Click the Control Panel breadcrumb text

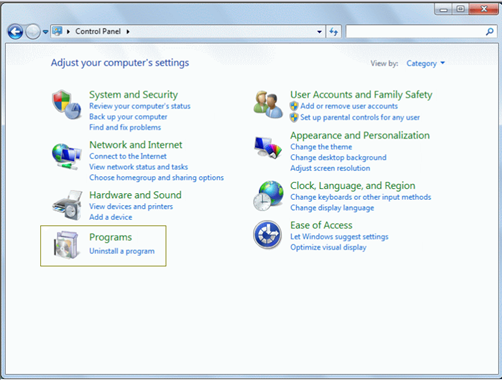pos(98,31)
